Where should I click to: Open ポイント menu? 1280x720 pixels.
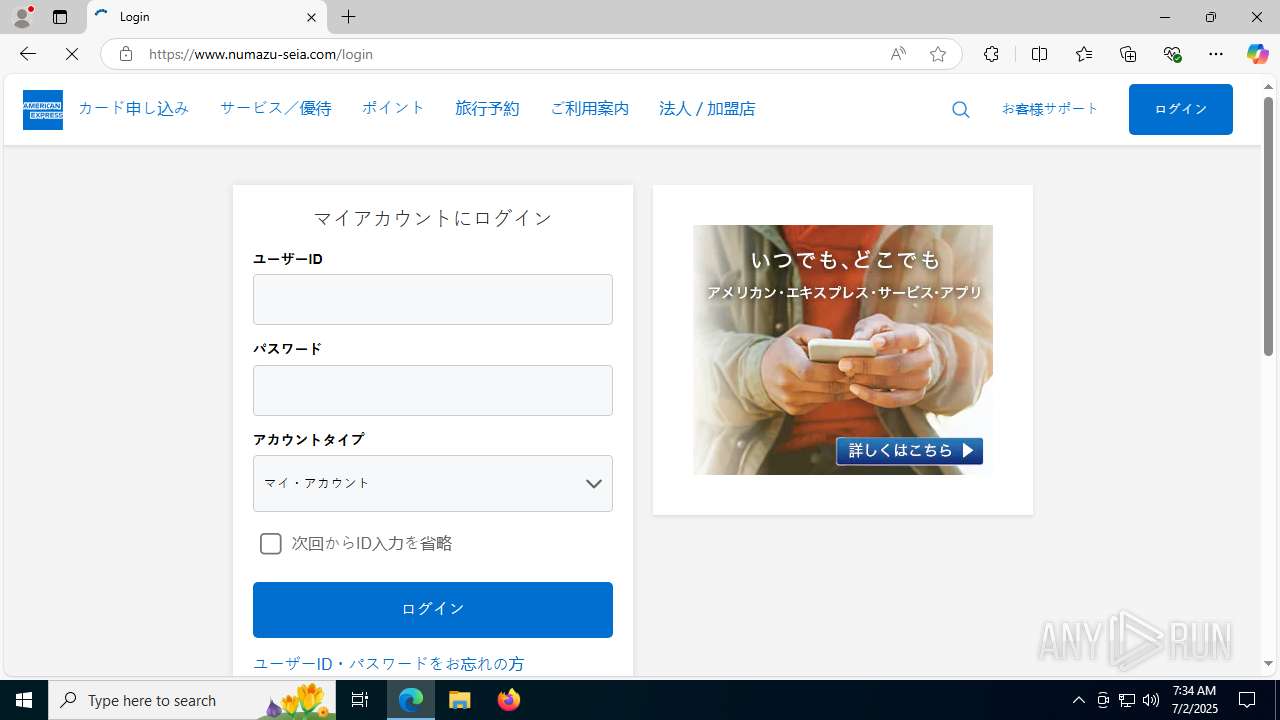[x=393, y=108]
